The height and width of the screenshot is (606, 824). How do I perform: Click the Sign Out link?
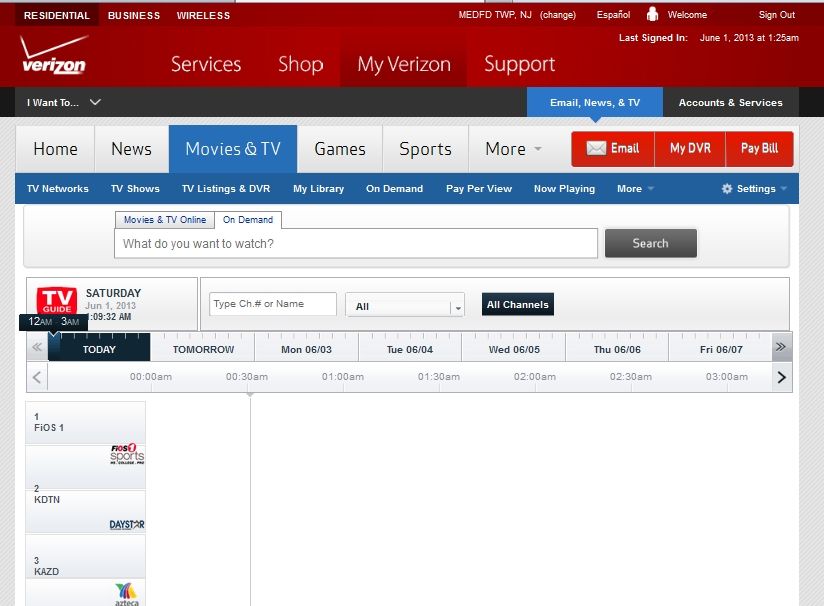[777, 15]
